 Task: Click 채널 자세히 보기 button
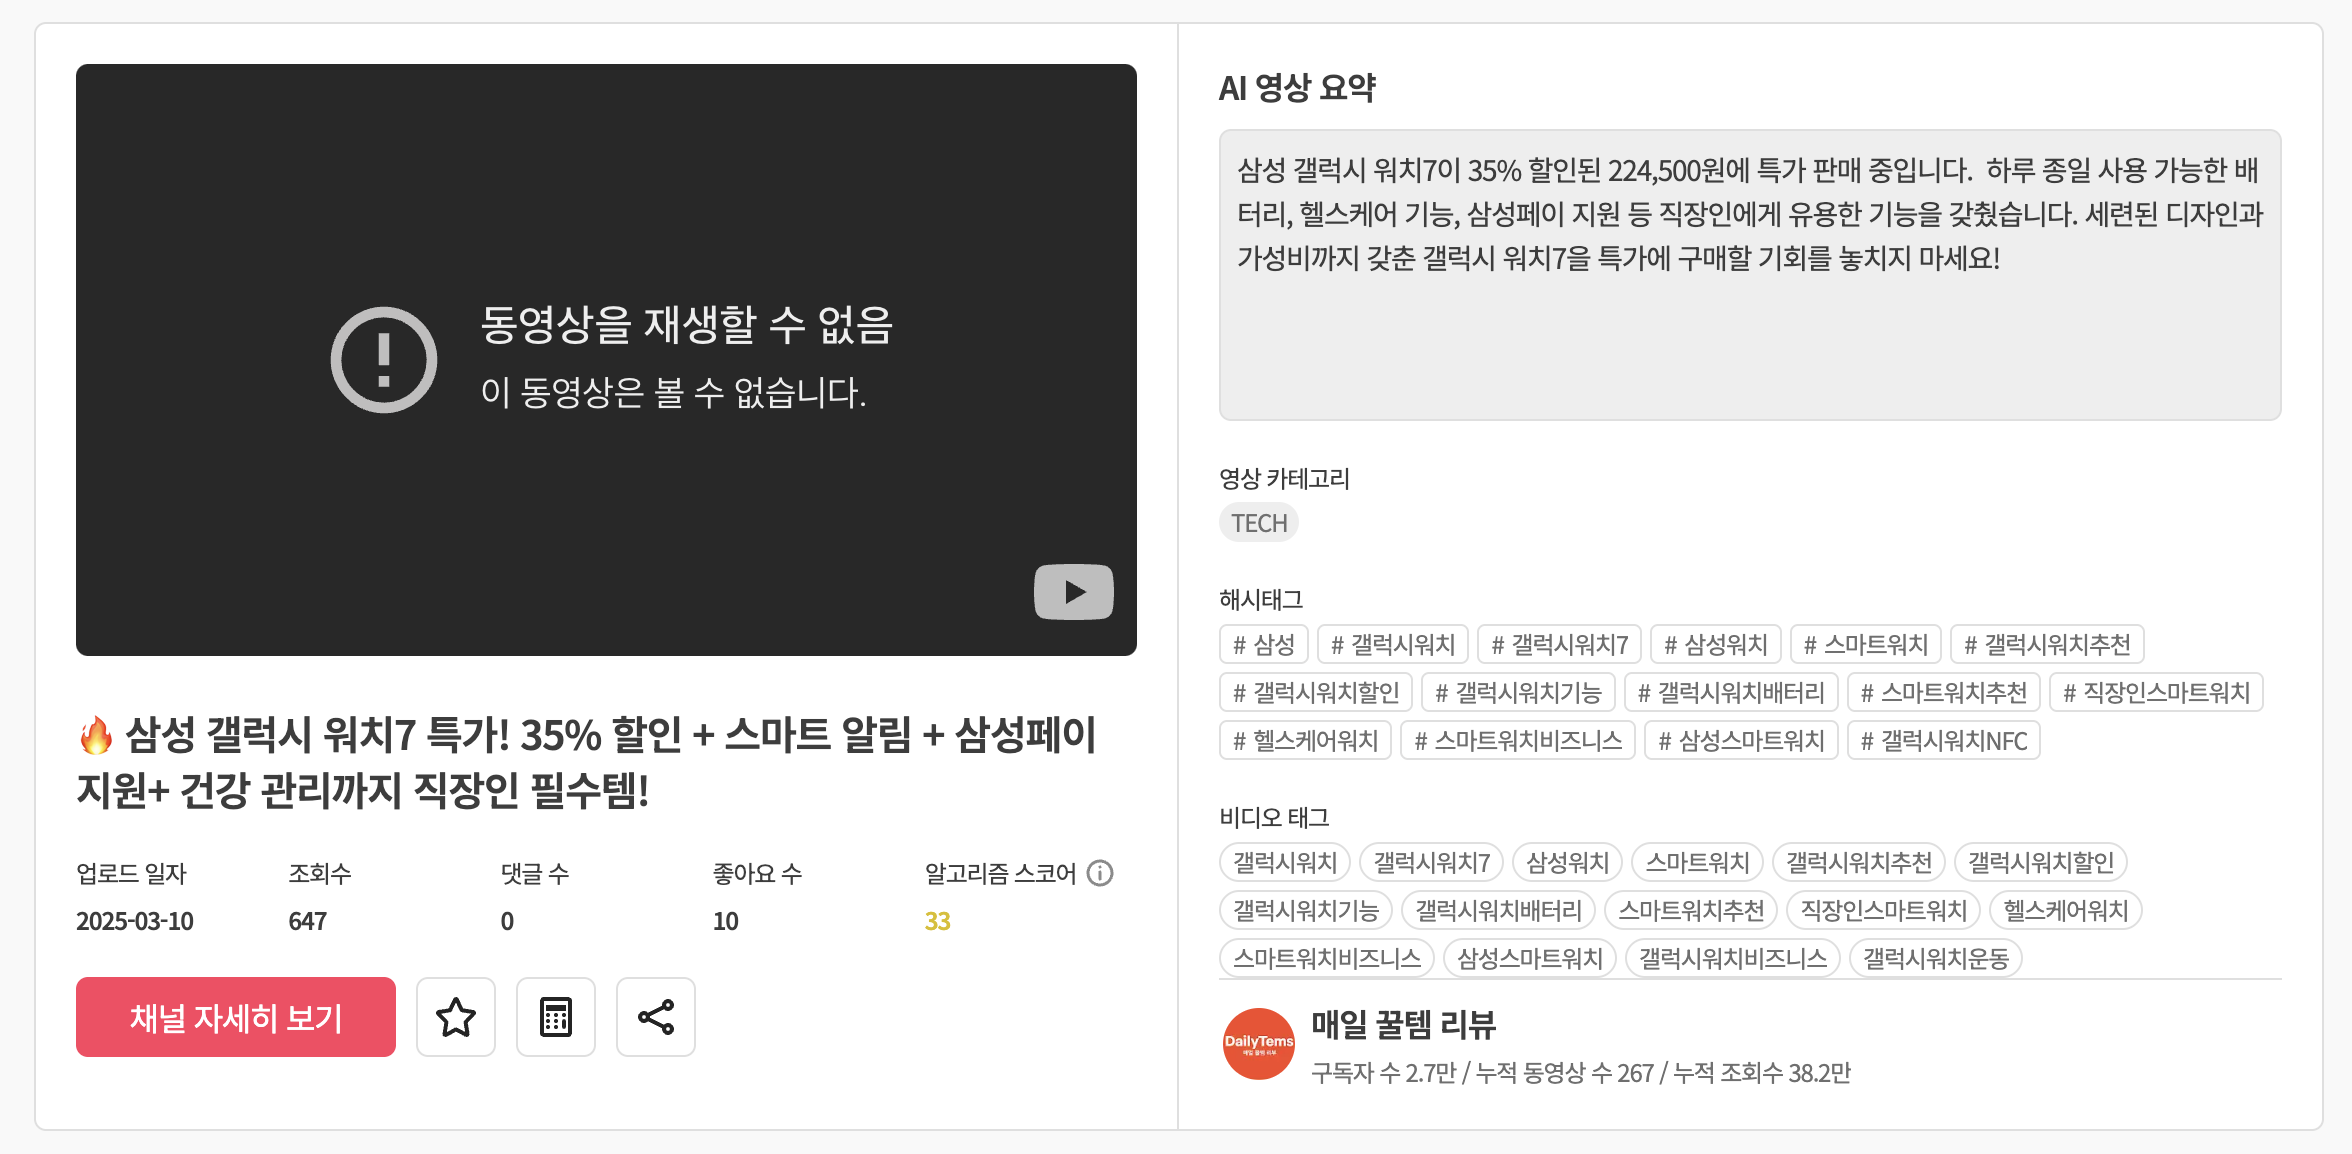[x=236, y=1017]
